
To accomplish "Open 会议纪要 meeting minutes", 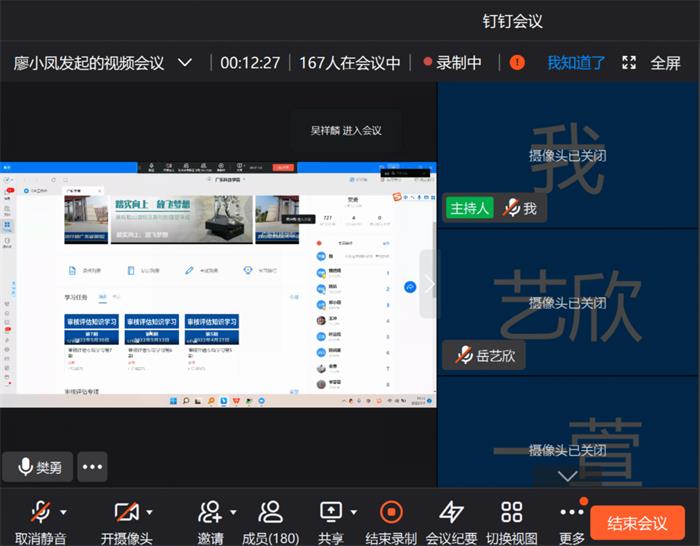I will point(451,521).
